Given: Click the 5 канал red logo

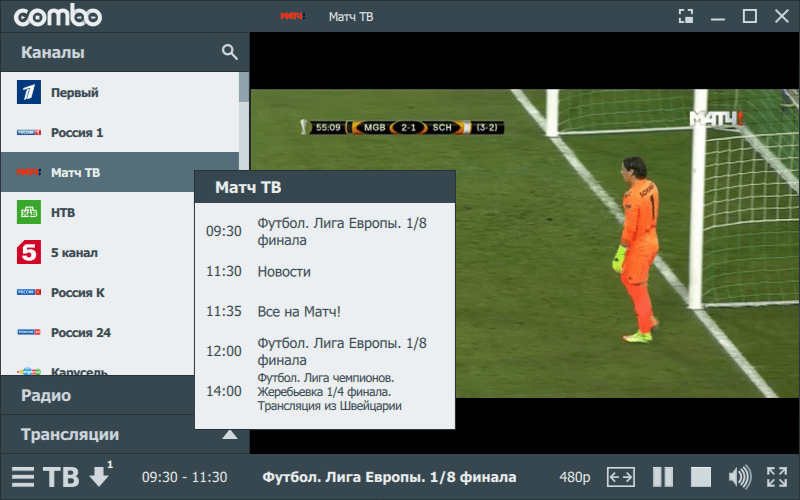Looking at the screenshot, I should tap(29, 252).
